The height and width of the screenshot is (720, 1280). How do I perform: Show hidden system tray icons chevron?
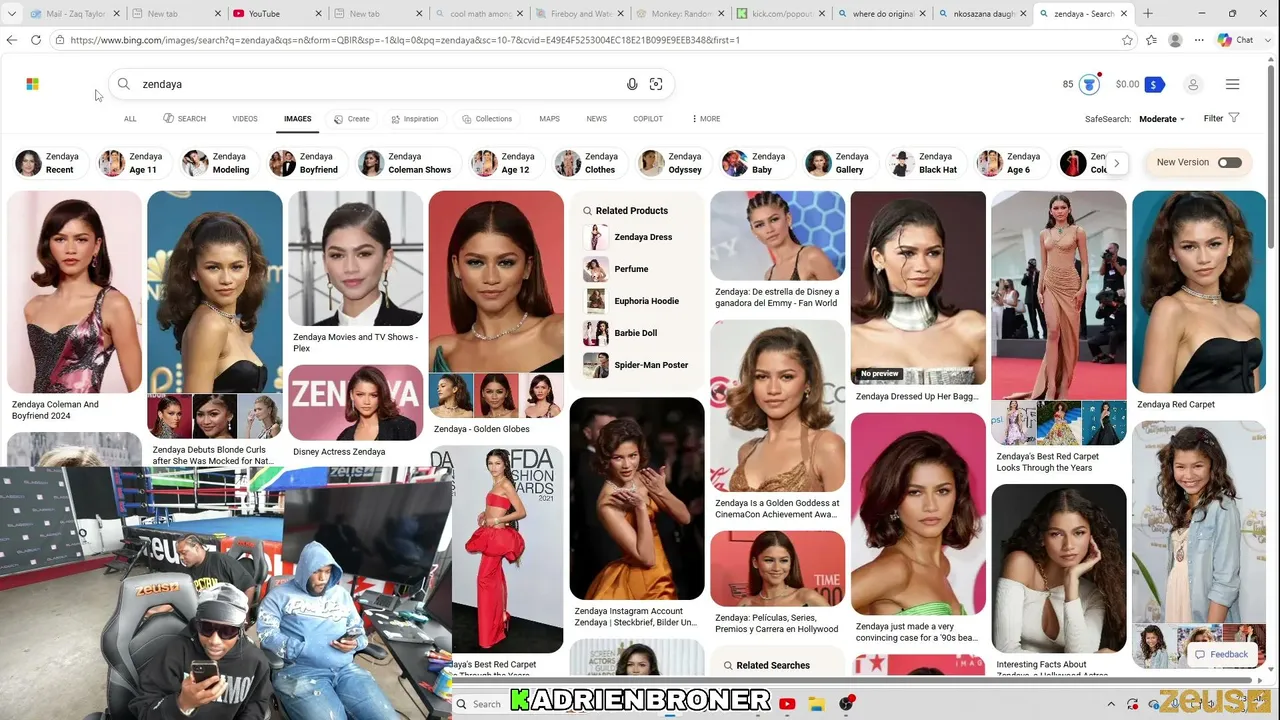[x=1110, y=704]
